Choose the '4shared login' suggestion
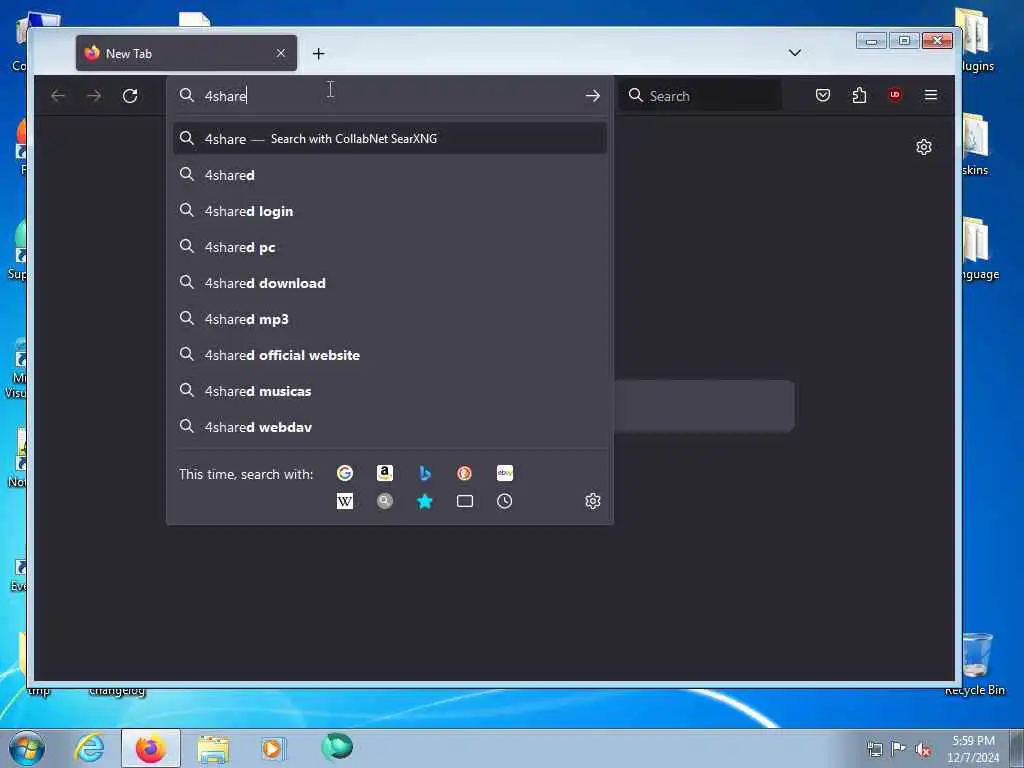This screenshot has width=1024, height=768. pos(390,211)
